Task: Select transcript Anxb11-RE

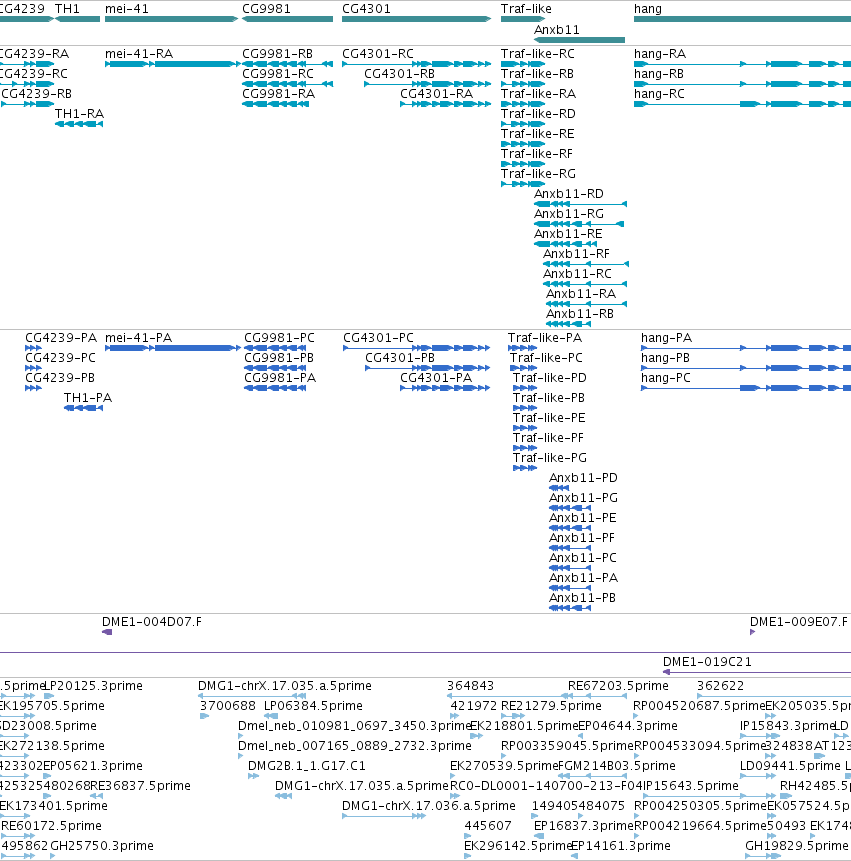Action: click(x=568, y=234)
